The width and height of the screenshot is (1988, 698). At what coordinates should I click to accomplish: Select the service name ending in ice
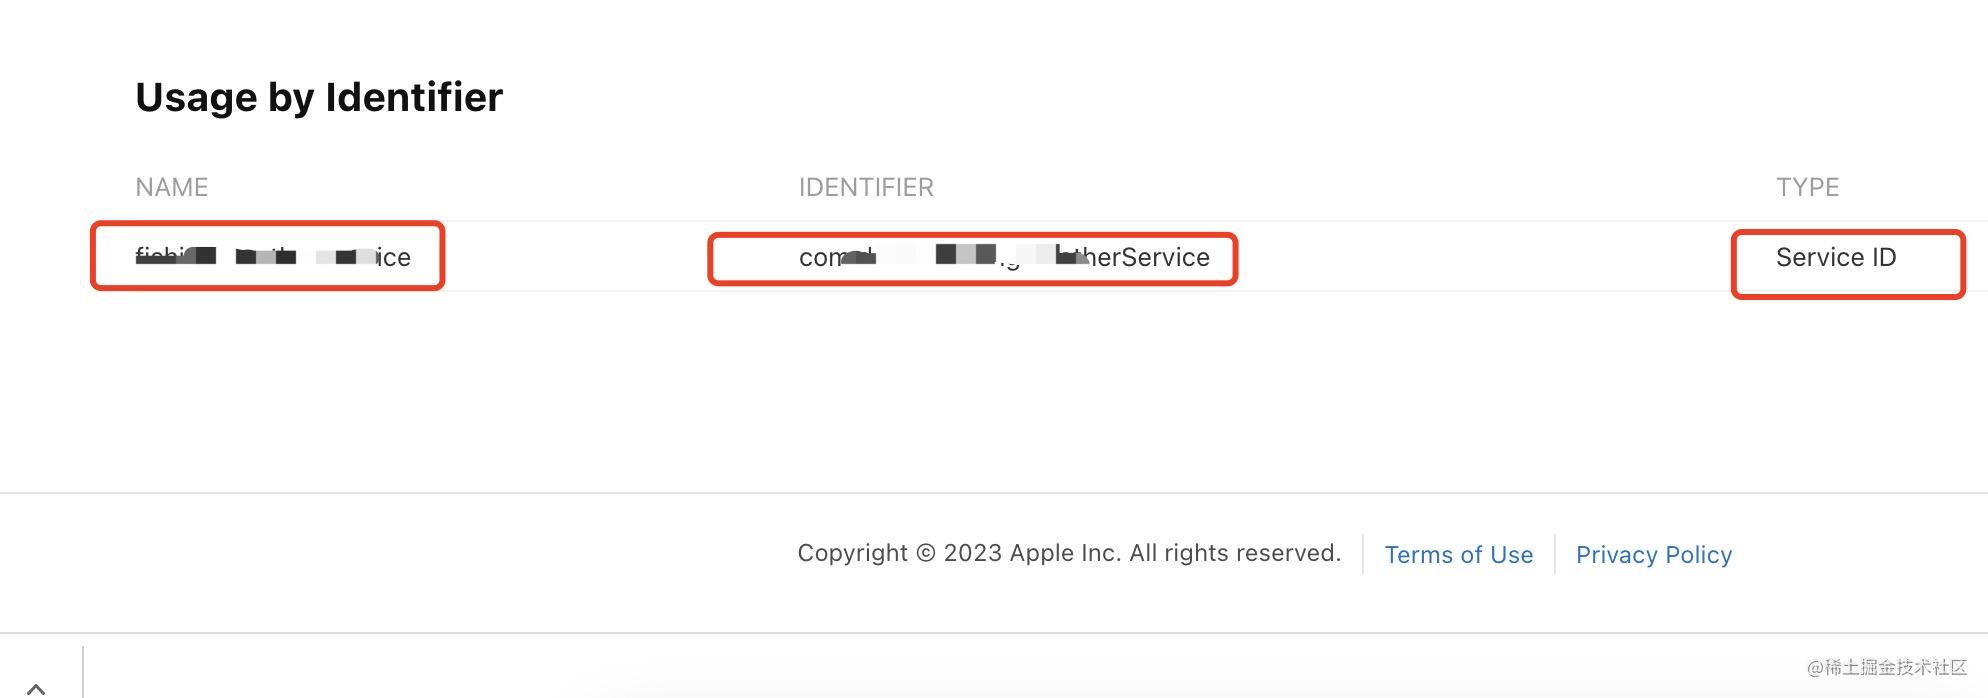pyautogui.click(x=273, y=257)
